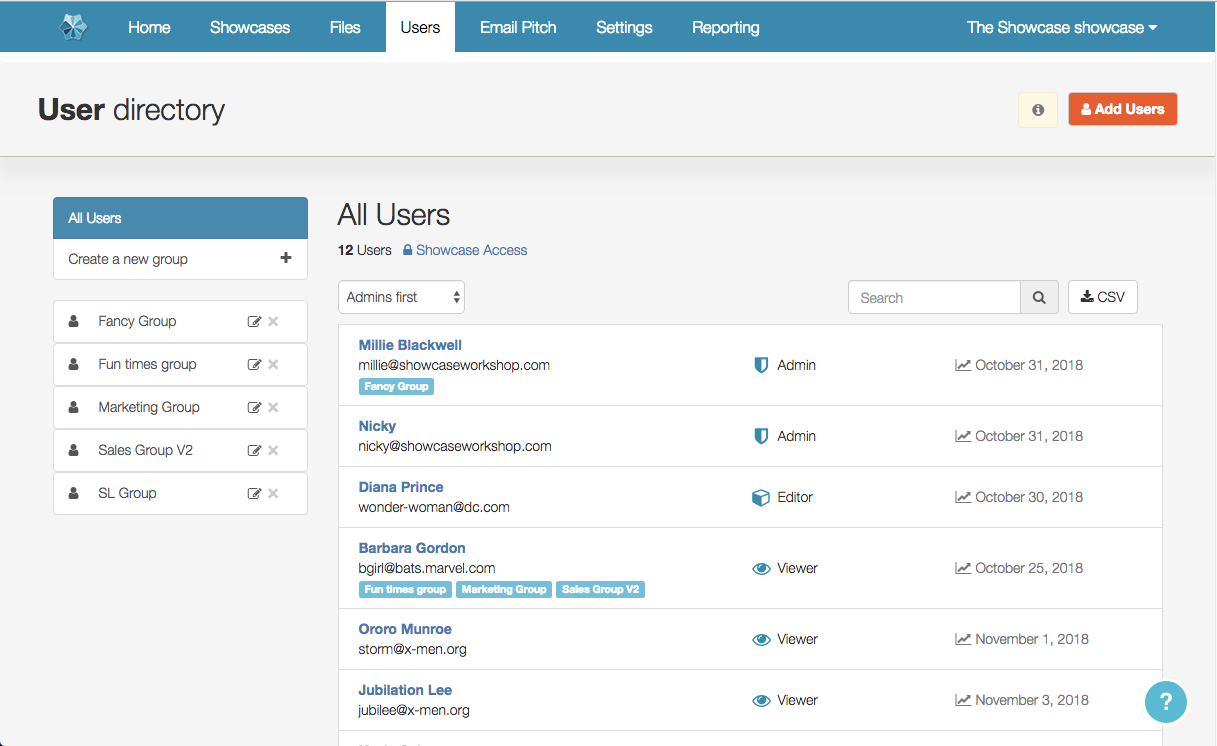Viewport: 1217px width, 746px height.
Task: Click Nicky's Admin shield icon
Action: (761, 436)
